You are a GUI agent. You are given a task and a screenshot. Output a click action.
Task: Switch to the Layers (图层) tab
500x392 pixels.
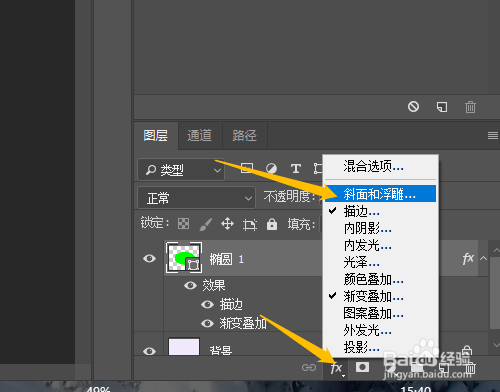click(156, 136)
